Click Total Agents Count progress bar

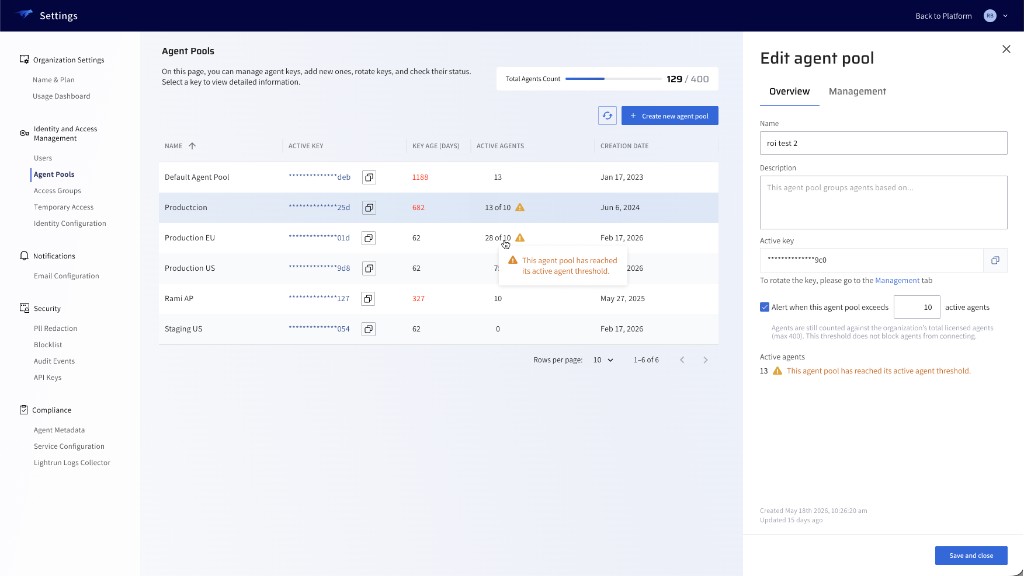pyautogui.click(x=613, y=79)
